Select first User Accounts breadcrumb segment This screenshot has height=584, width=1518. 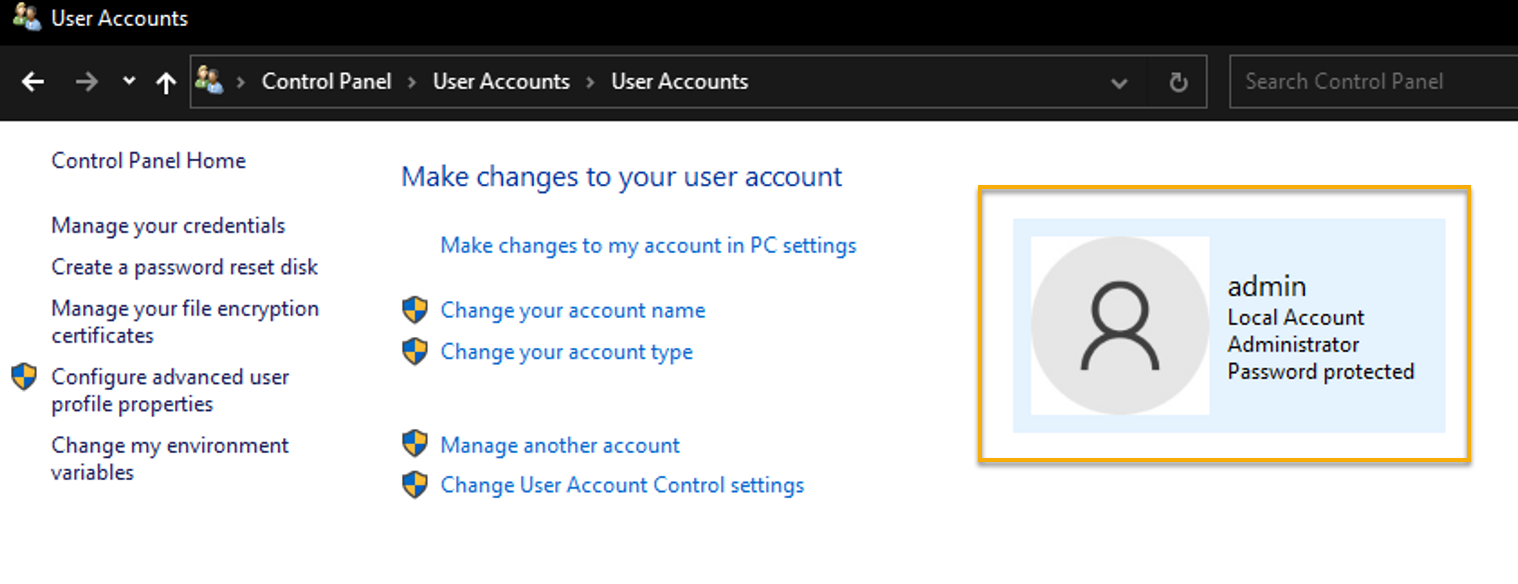[x=501, y=81]
